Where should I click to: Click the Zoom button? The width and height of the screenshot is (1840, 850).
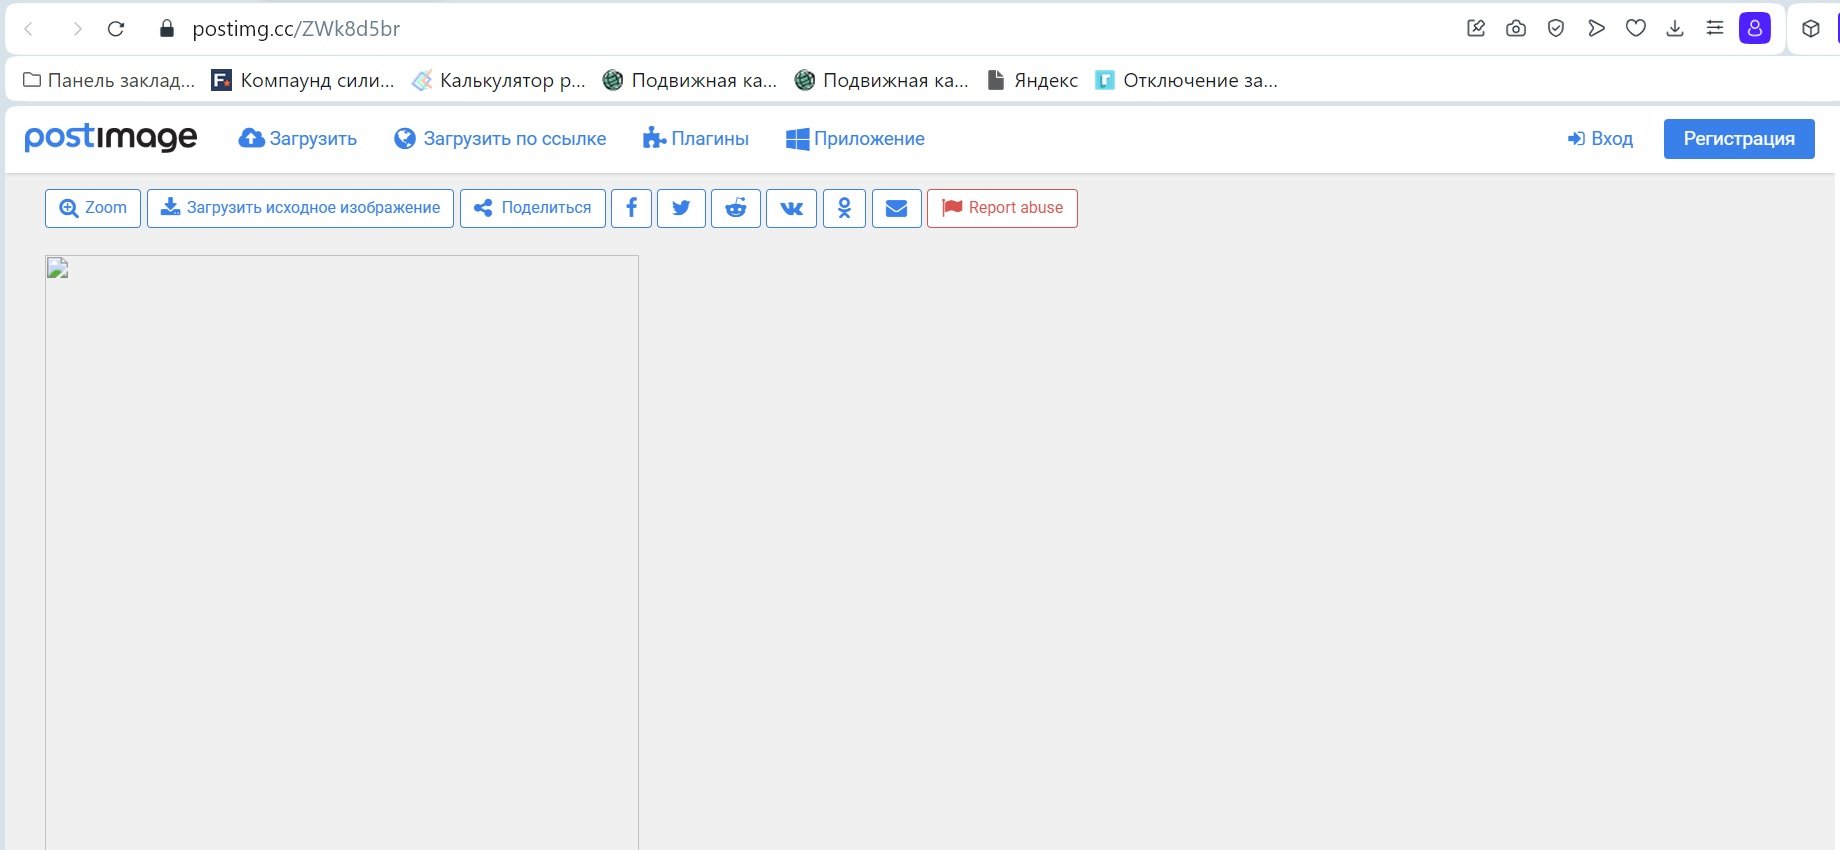point(93,208)
